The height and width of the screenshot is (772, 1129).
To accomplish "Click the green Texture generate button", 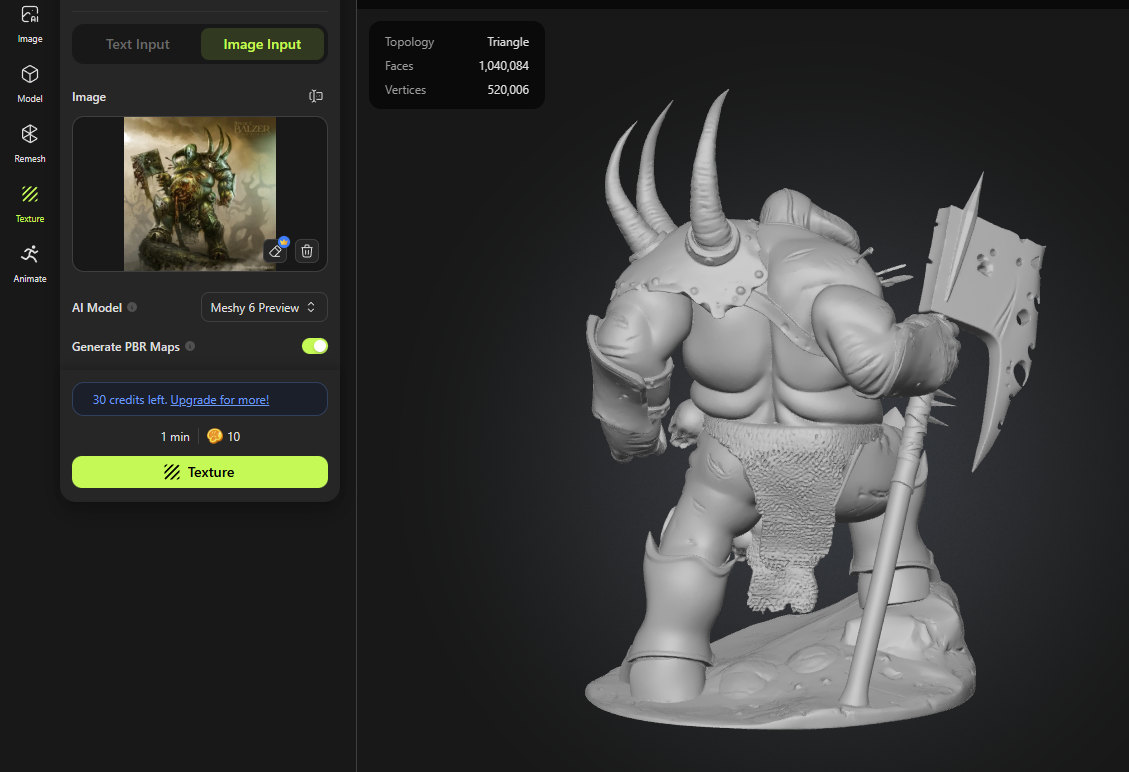I will click(x=199, y=472).
